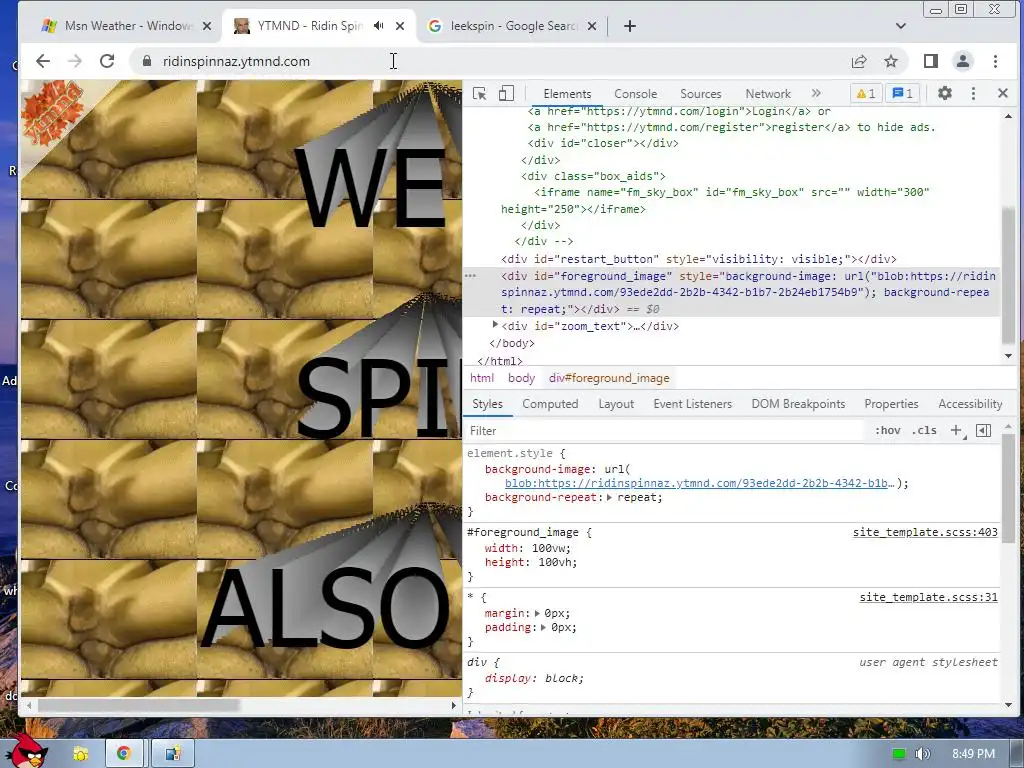Show the warnings count badge
Viewport: 1024px width, 768px height.
[865, 93]
